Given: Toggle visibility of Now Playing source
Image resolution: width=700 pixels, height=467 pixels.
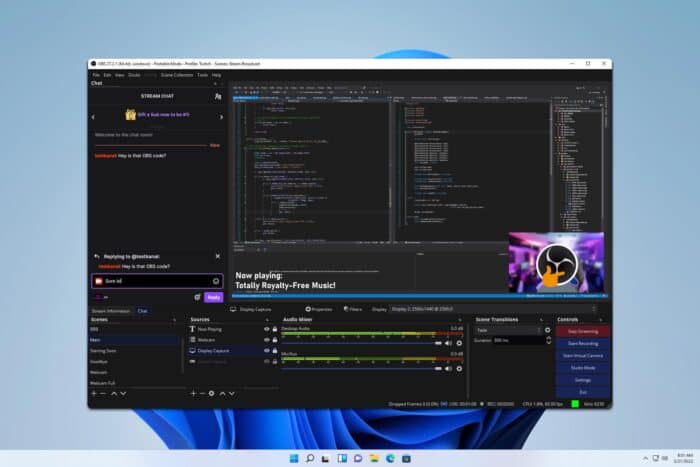Looking at the screenshot, I should point(267,329).
